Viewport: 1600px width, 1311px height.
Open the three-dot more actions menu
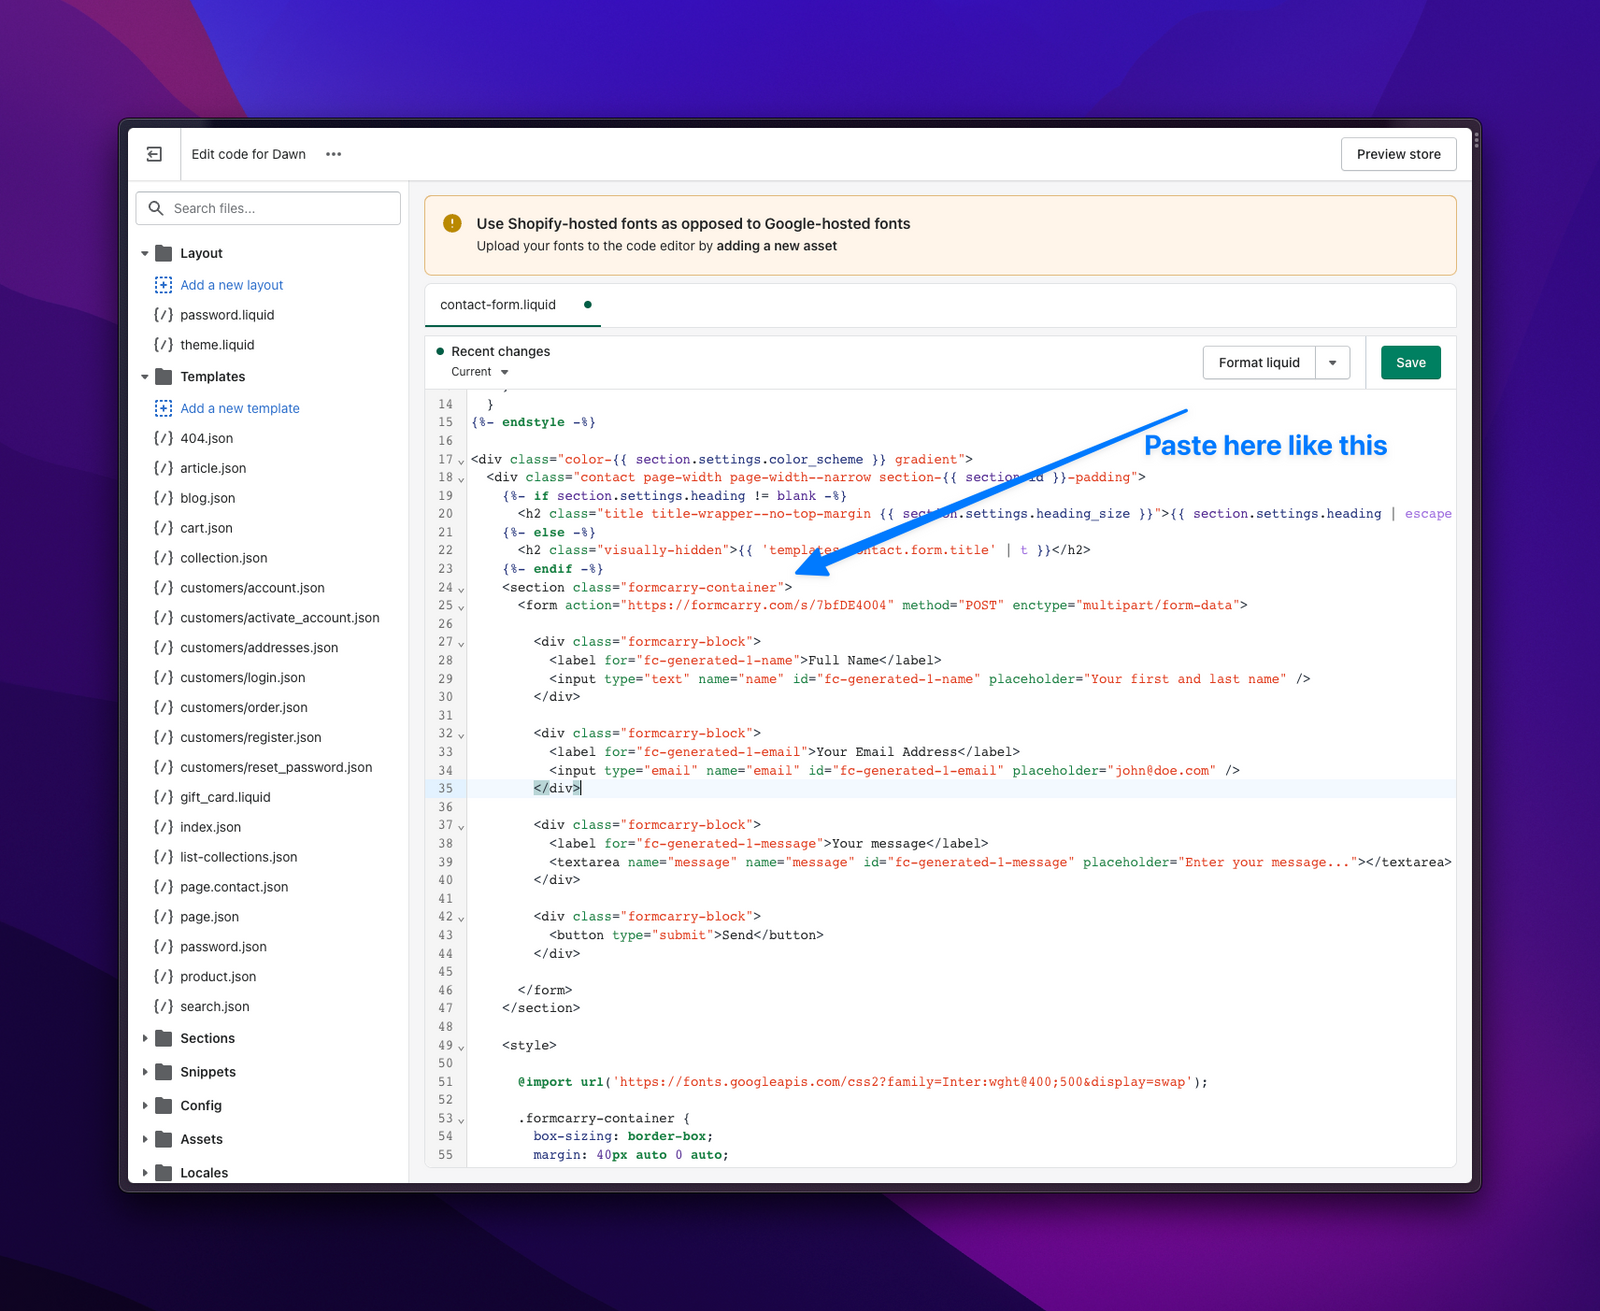334,154
